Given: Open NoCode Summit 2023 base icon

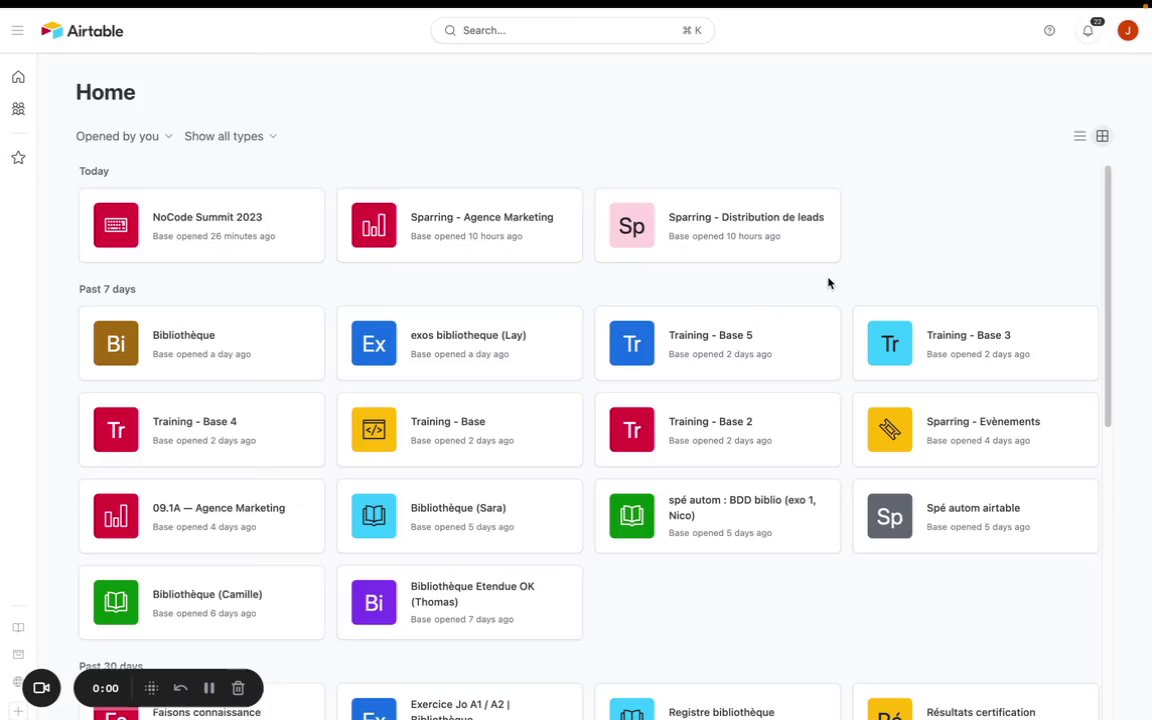Looking at the screenshot, I should (x=116, y=225).
